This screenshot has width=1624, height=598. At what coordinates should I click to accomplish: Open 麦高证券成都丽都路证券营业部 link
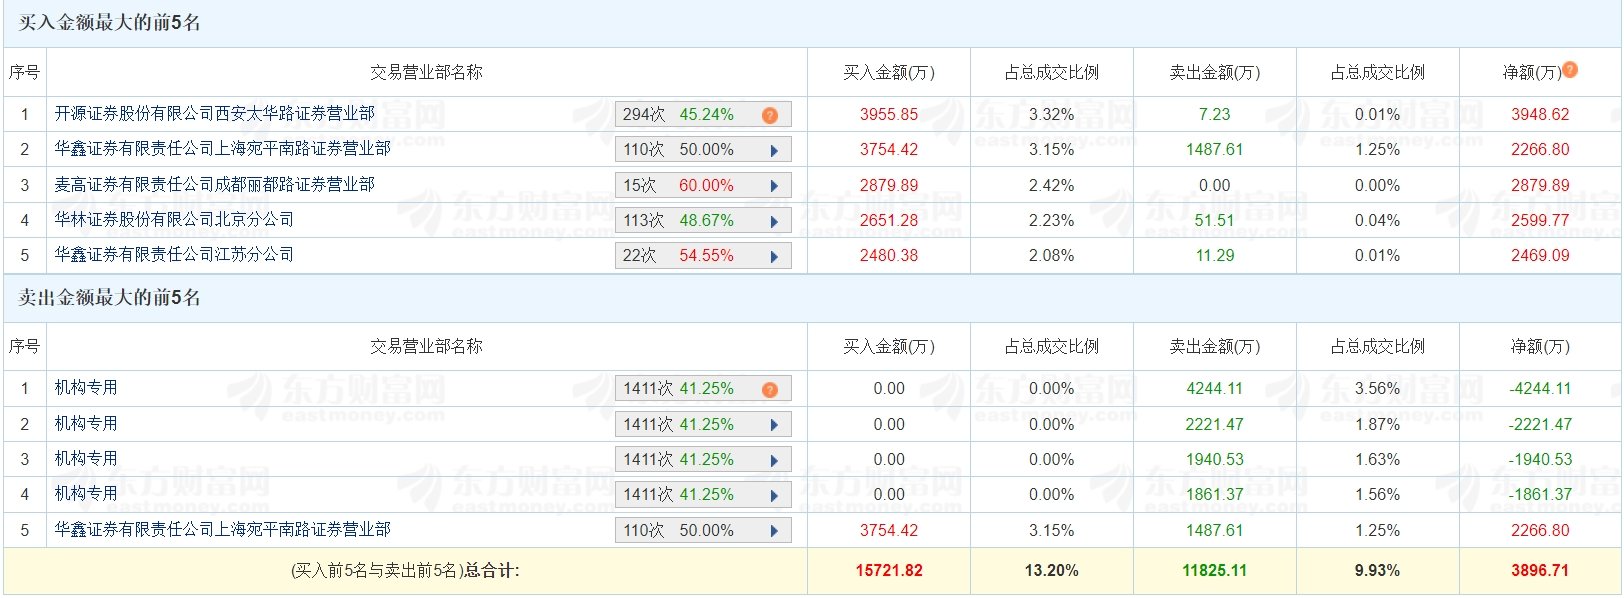click(215, 185)
